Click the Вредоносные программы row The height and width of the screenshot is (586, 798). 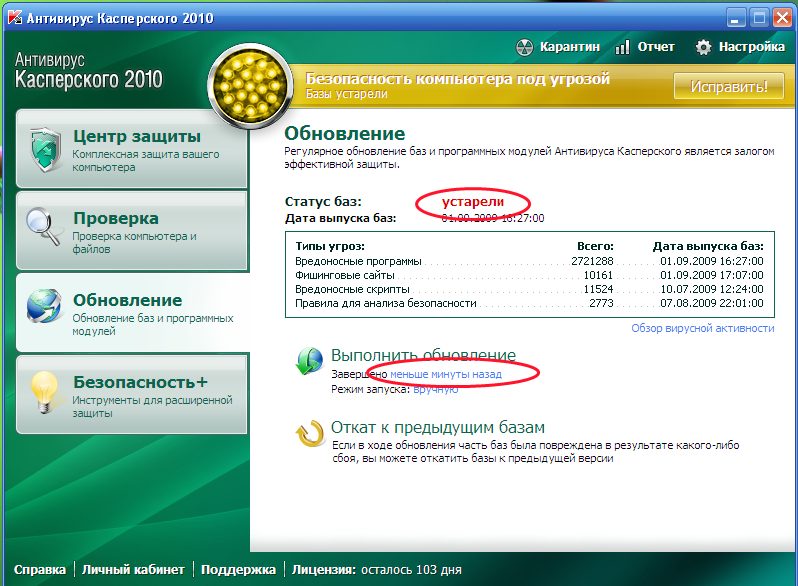(529, 261)
